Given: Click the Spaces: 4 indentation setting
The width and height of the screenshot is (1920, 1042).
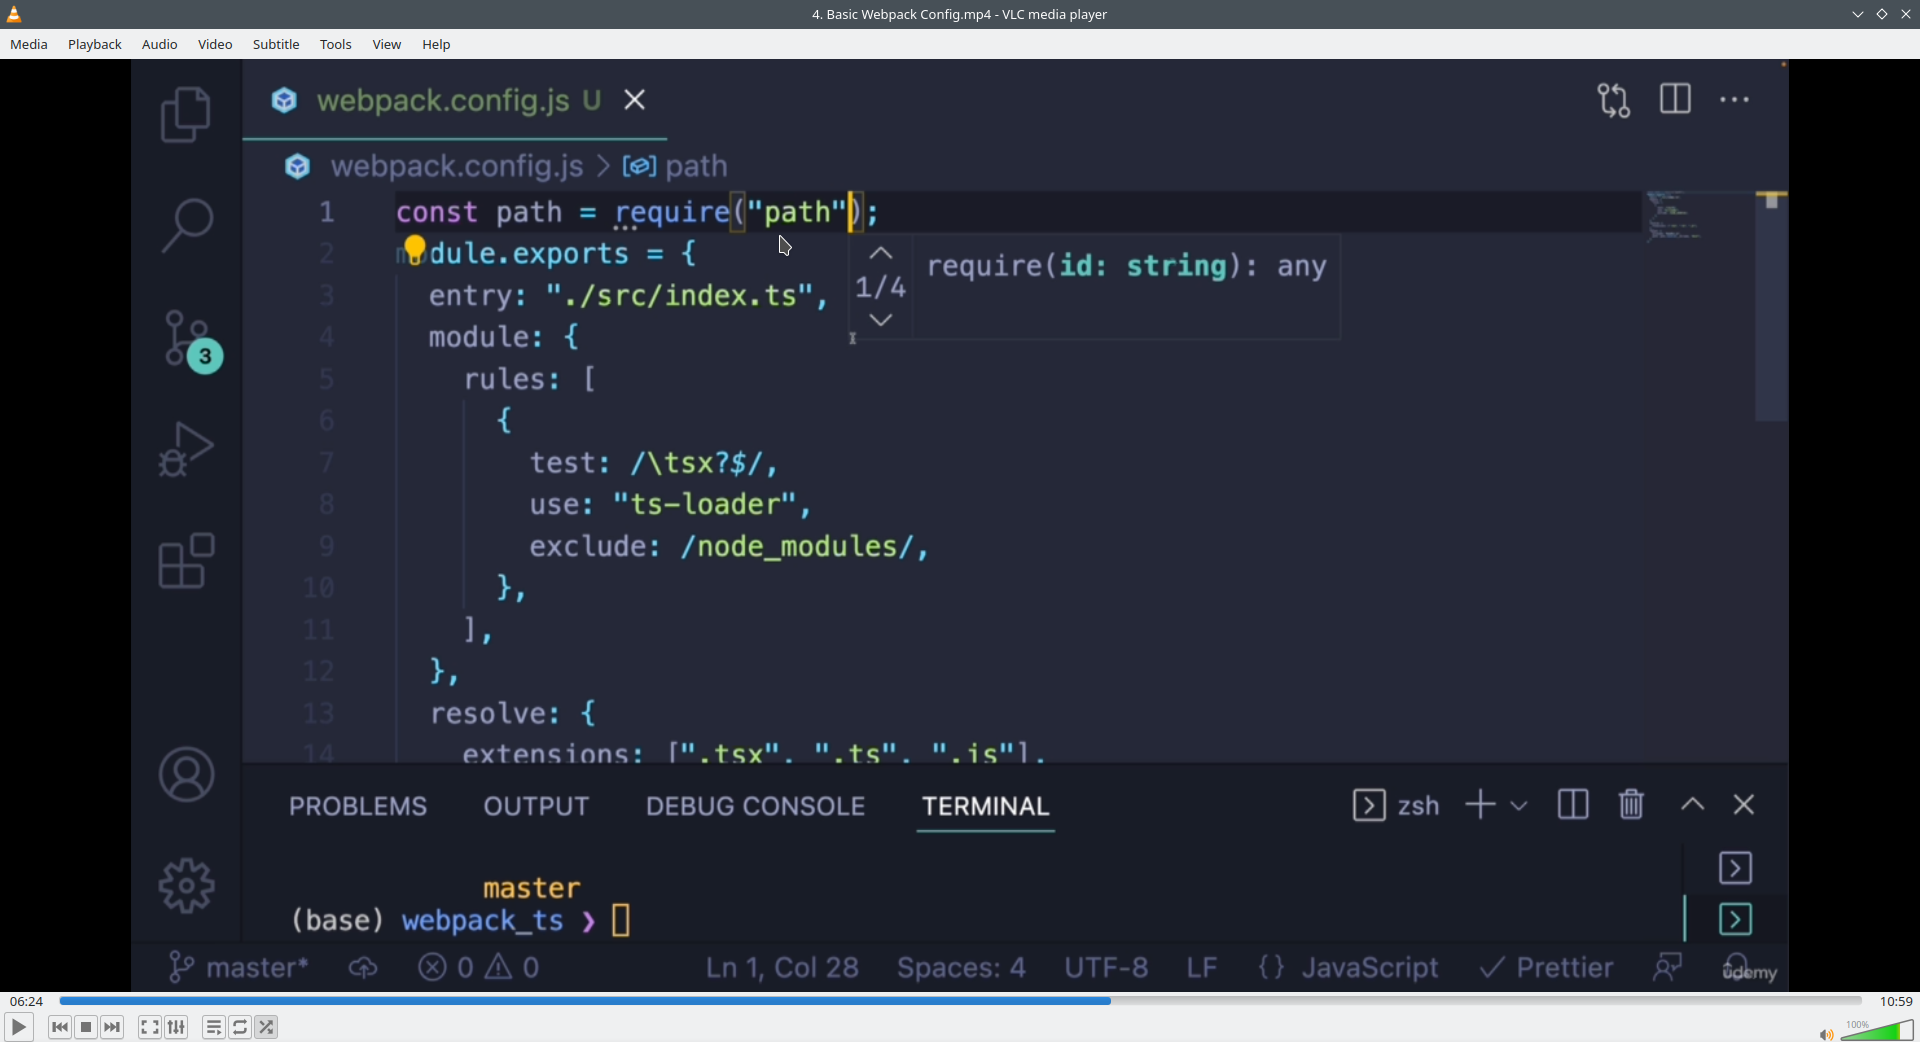Looking at the screenshot, I should [961, 968].
